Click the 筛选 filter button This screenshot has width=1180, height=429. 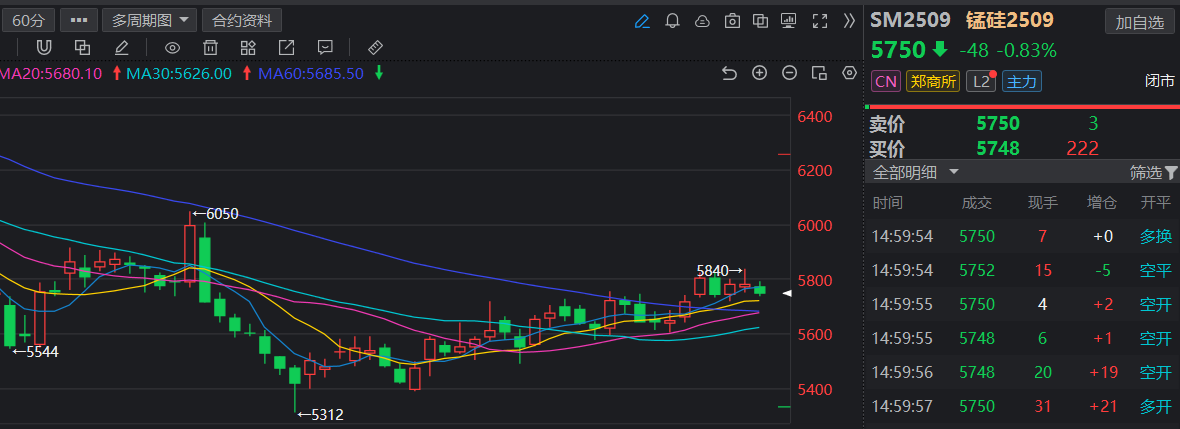(x=1154, y=172)
